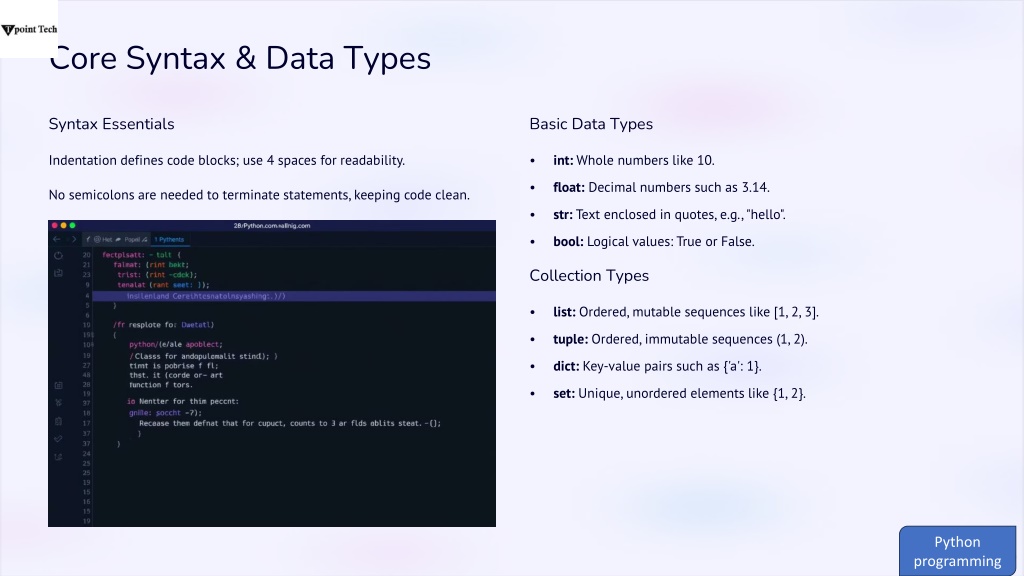The height and width of the screenshot is (576, 1024).
Task: Click the scissors-like icon in editor sidebar
Action: (58, 402)
